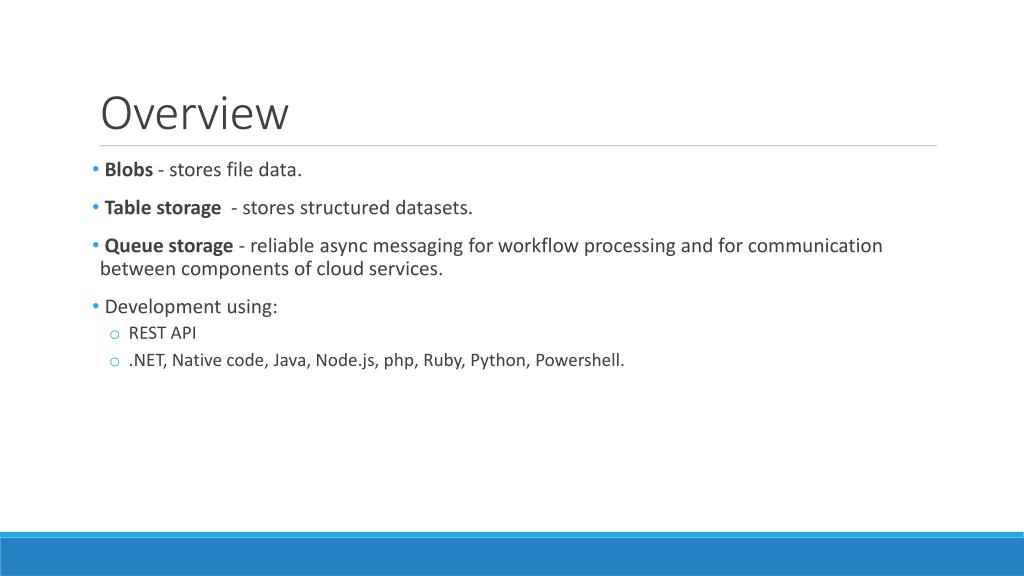This screenshot has height=576, width=1024.
Task: Click the text 'stores structured datasets'
Action: 357,208
